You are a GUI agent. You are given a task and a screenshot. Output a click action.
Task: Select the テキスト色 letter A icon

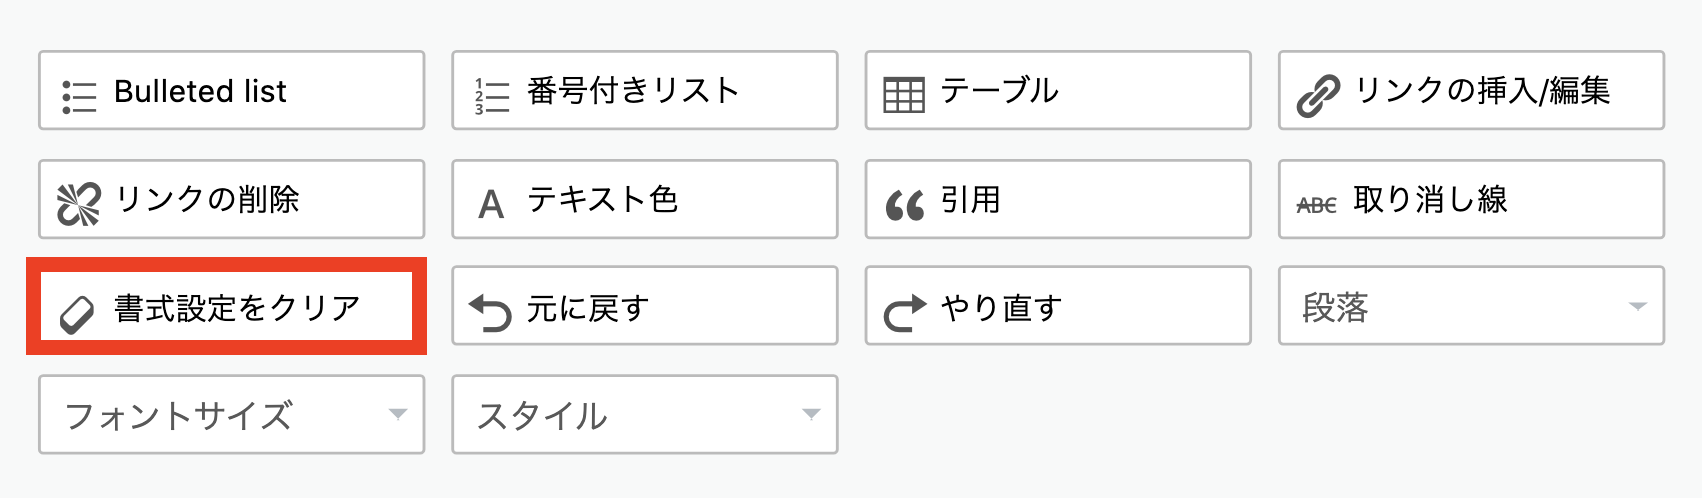(491, 205)
